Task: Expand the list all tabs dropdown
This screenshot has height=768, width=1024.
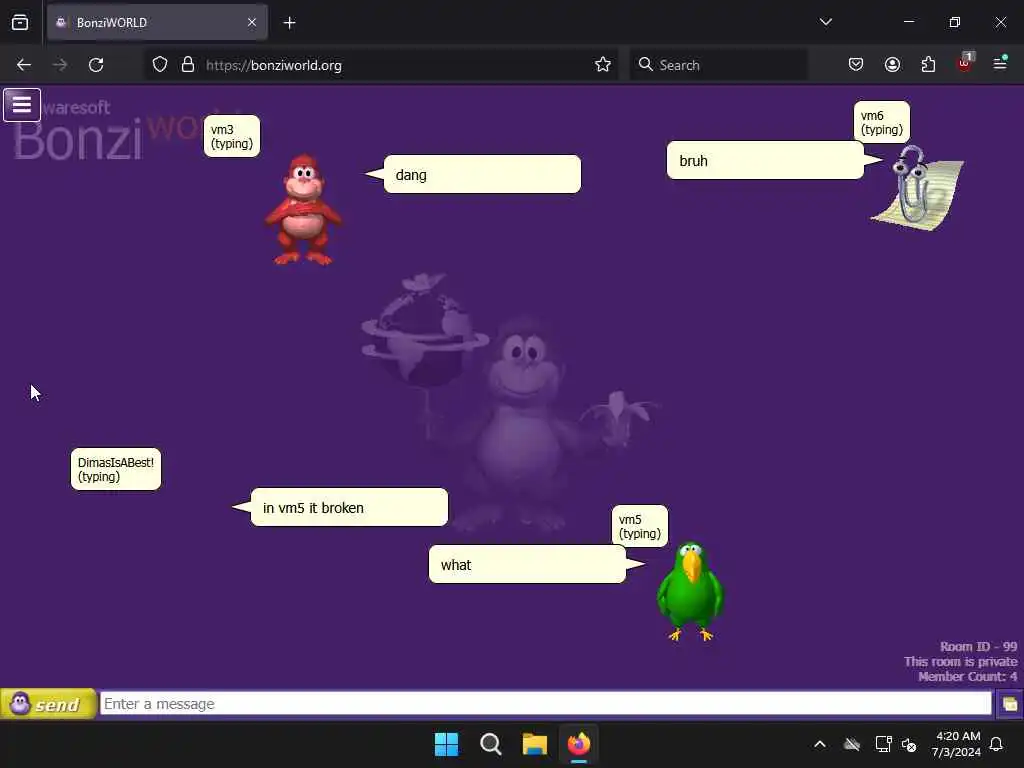Action: tap(826, 22)
